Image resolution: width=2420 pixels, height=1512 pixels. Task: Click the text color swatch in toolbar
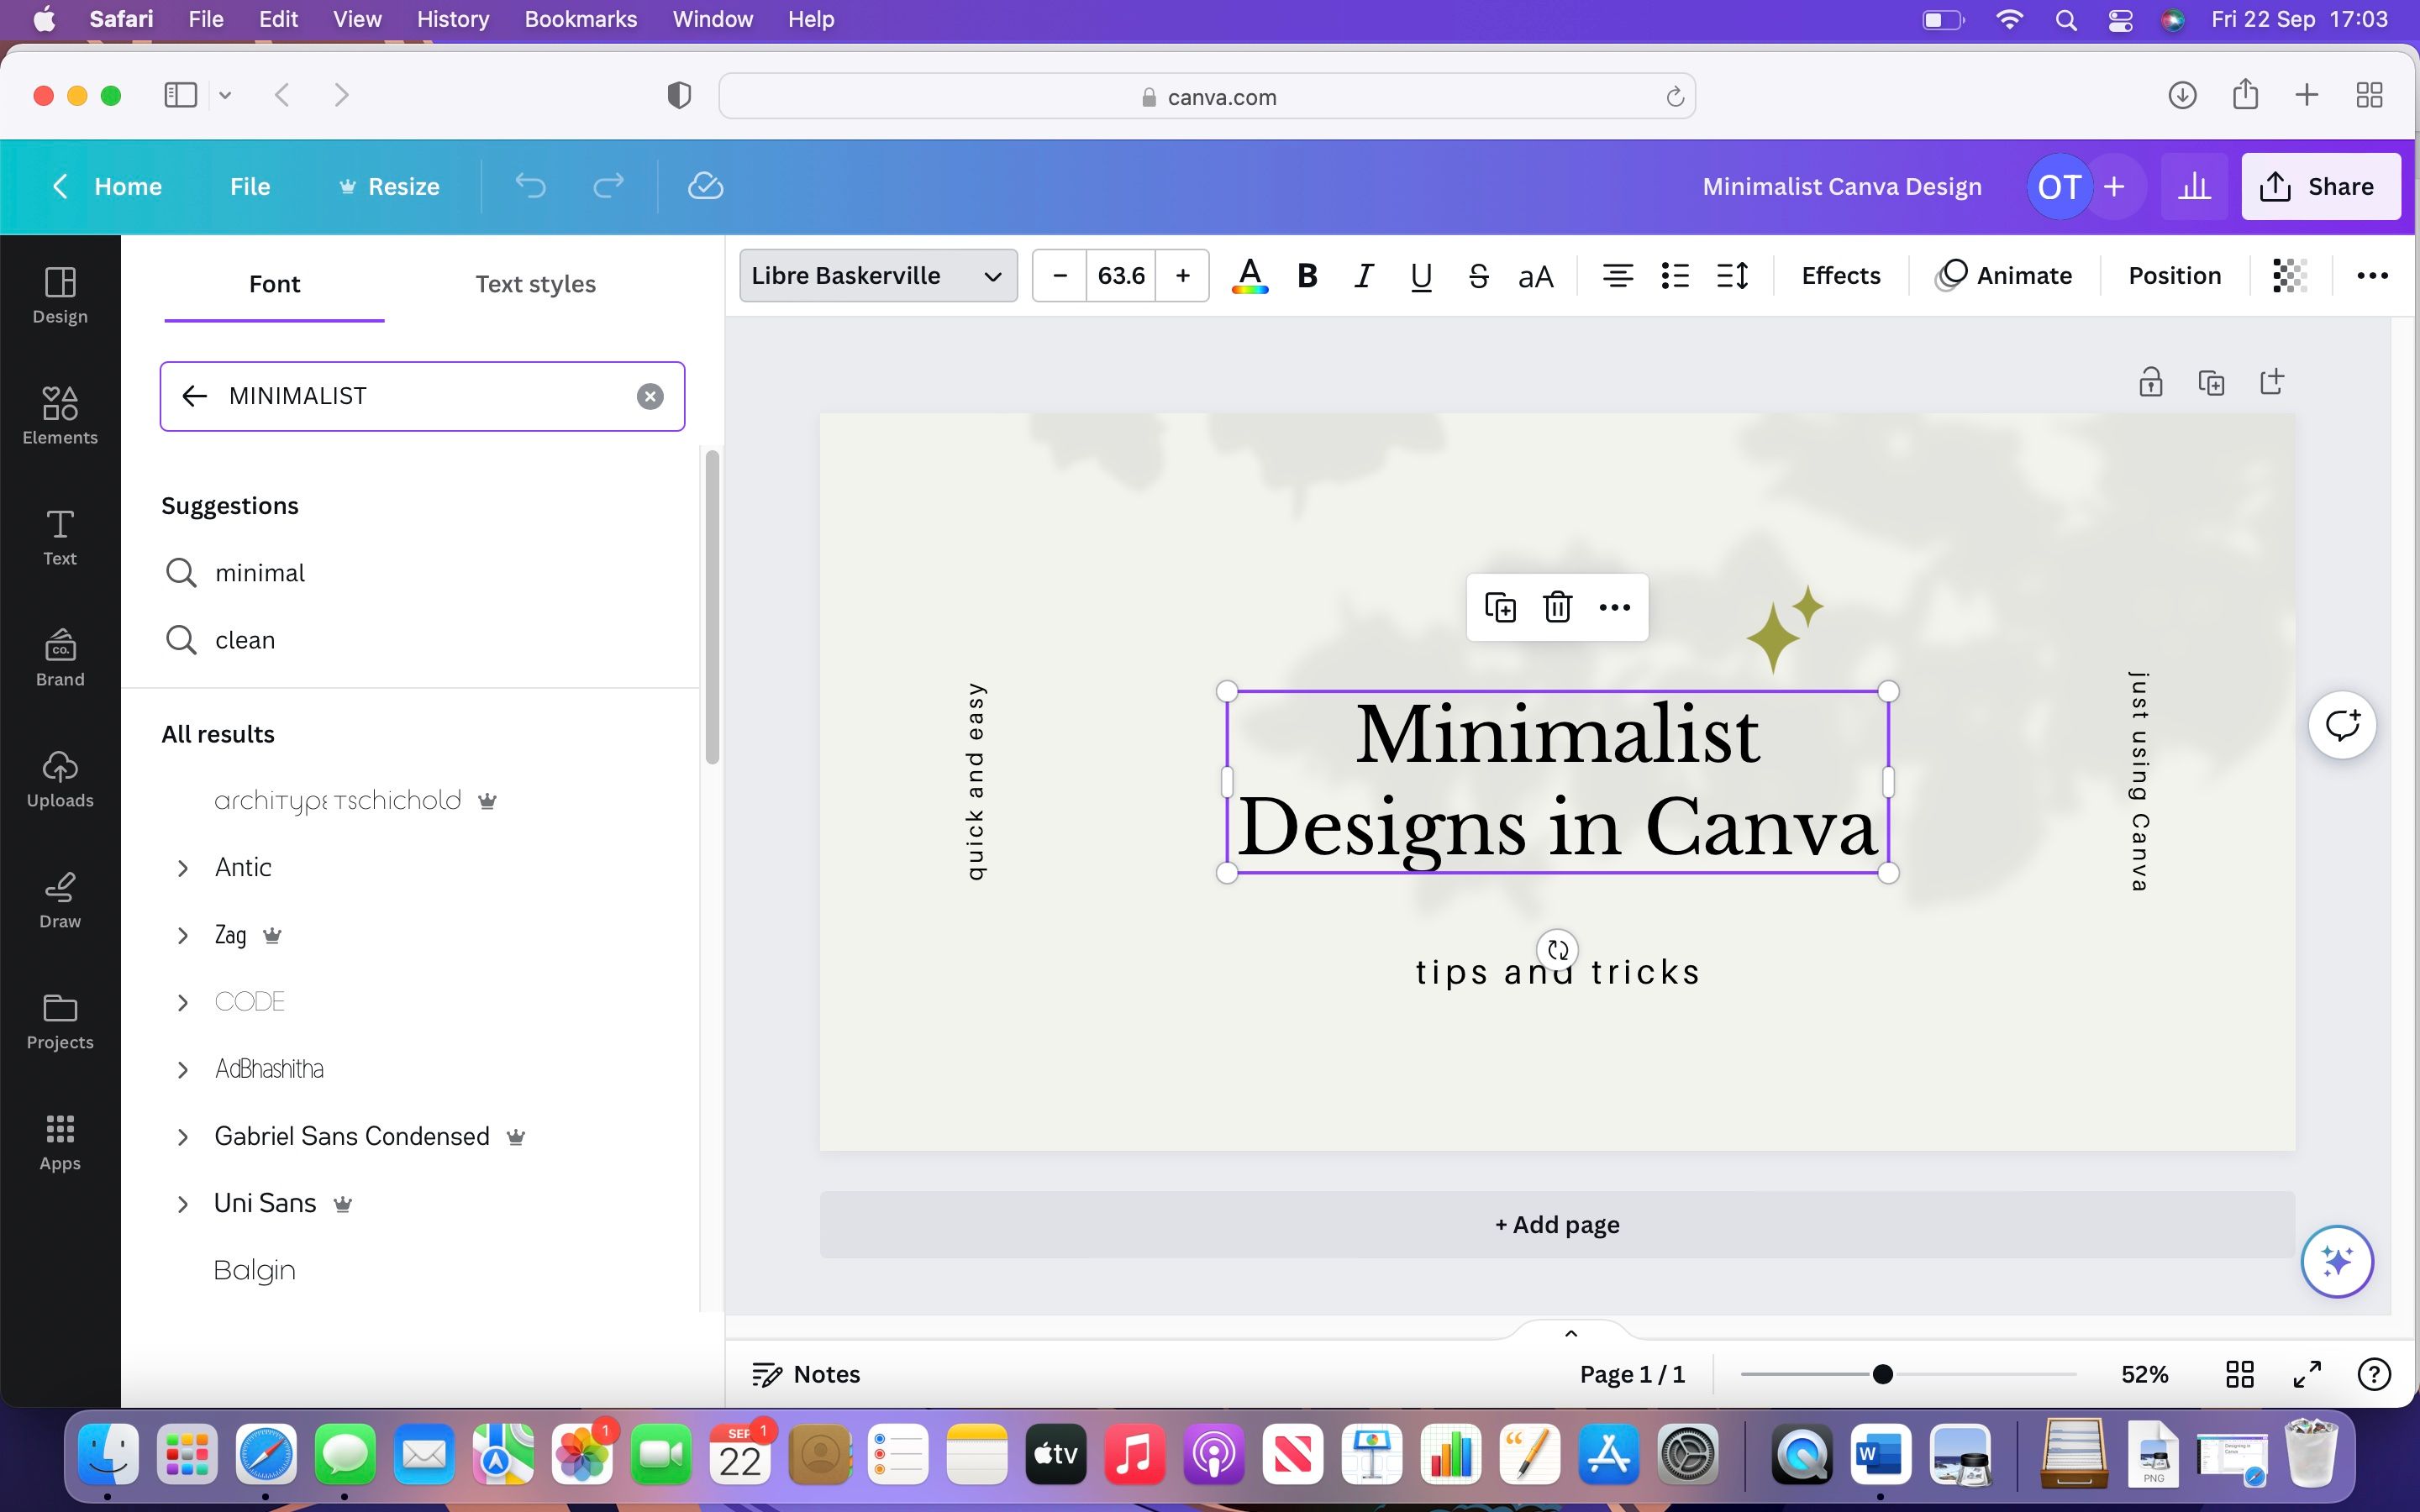pos(1249,276)
